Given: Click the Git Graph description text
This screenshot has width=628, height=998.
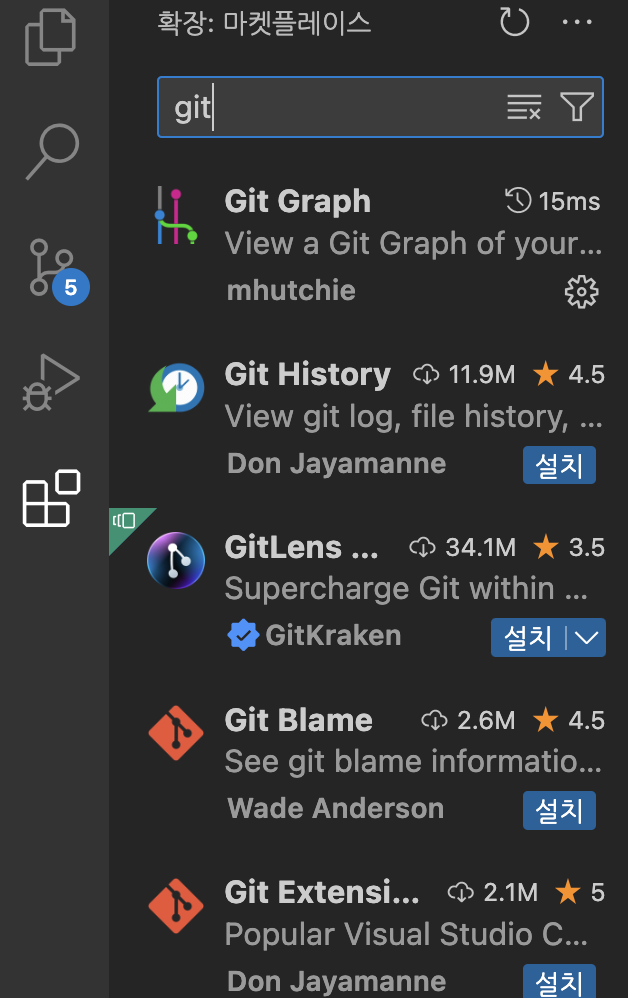Looking at the screenshot, I should coord(413,244).
